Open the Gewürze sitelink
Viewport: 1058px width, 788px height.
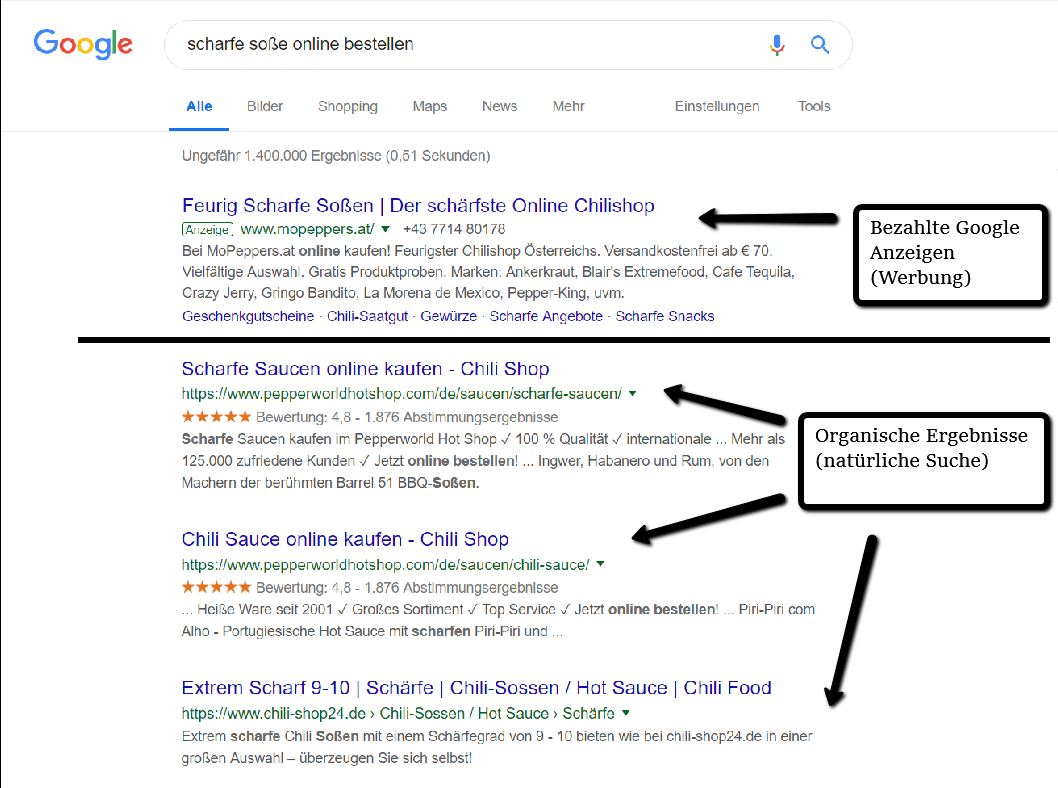[x=448, y=316]
